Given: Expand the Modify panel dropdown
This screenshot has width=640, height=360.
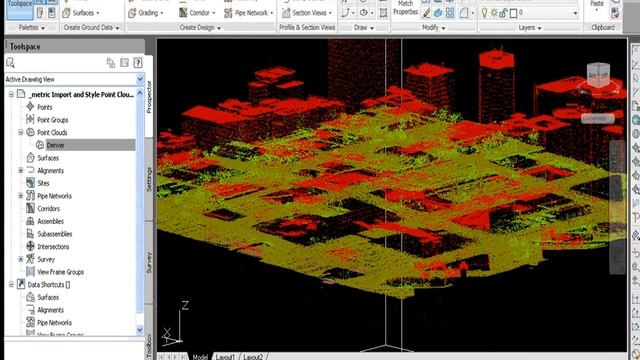Looking at the screenshot, I should pyautogui.click(x=433, y=27).
